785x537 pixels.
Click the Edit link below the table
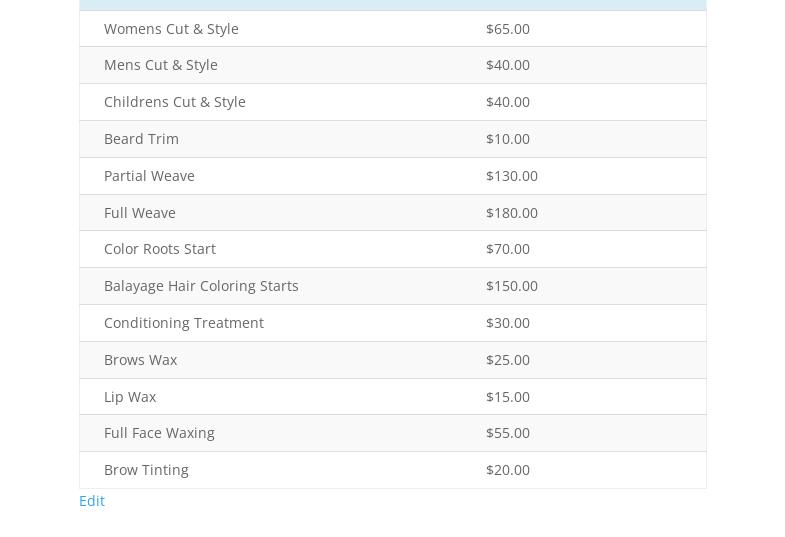click(92, 501)
